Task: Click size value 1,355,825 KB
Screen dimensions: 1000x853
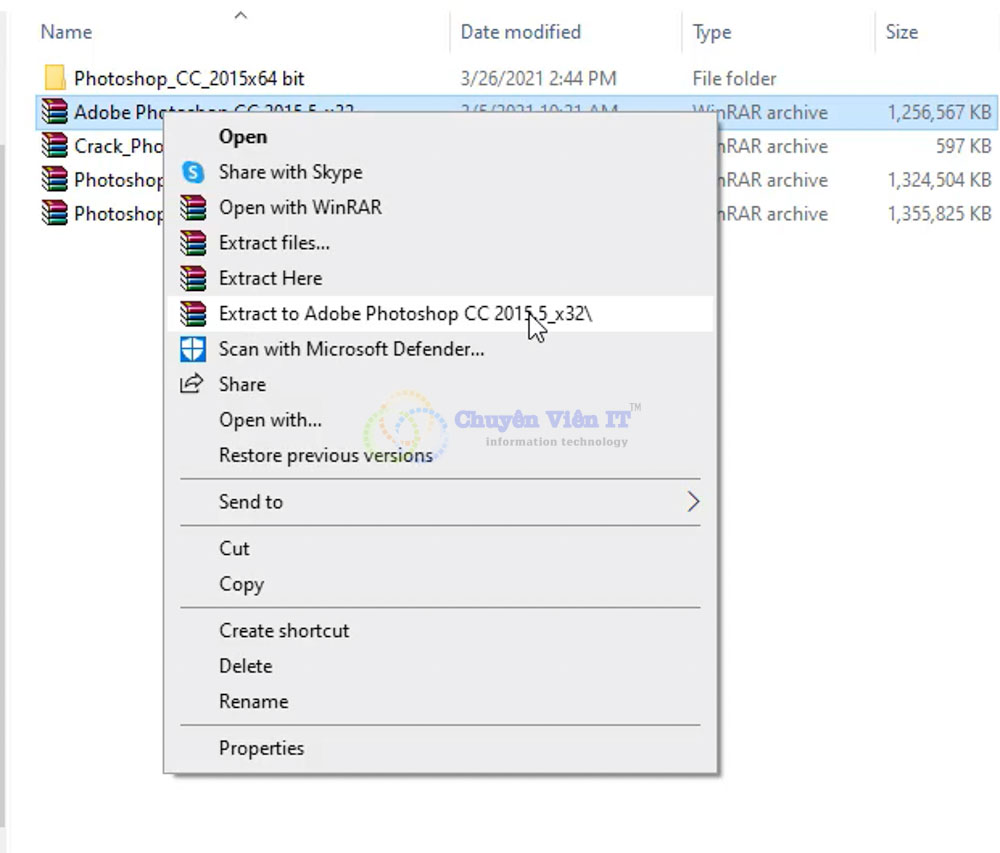Action: click(x=939, y=214)
